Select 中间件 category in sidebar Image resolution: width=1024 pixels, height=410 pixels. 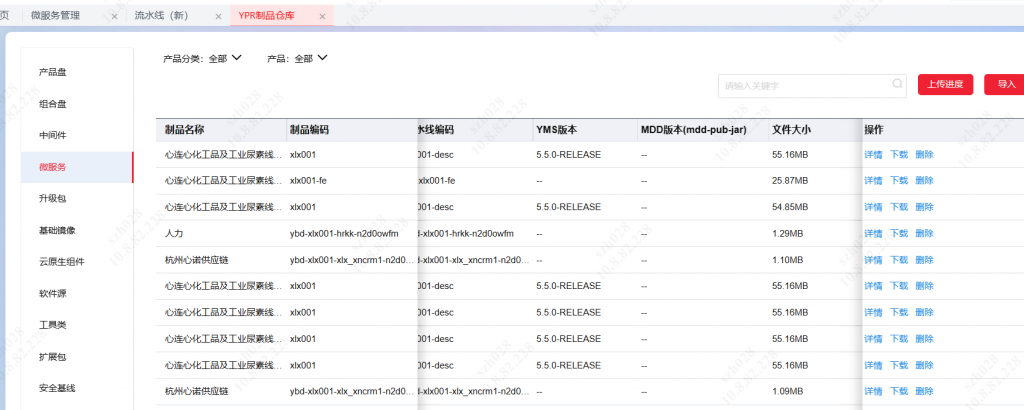click(53, 135)
